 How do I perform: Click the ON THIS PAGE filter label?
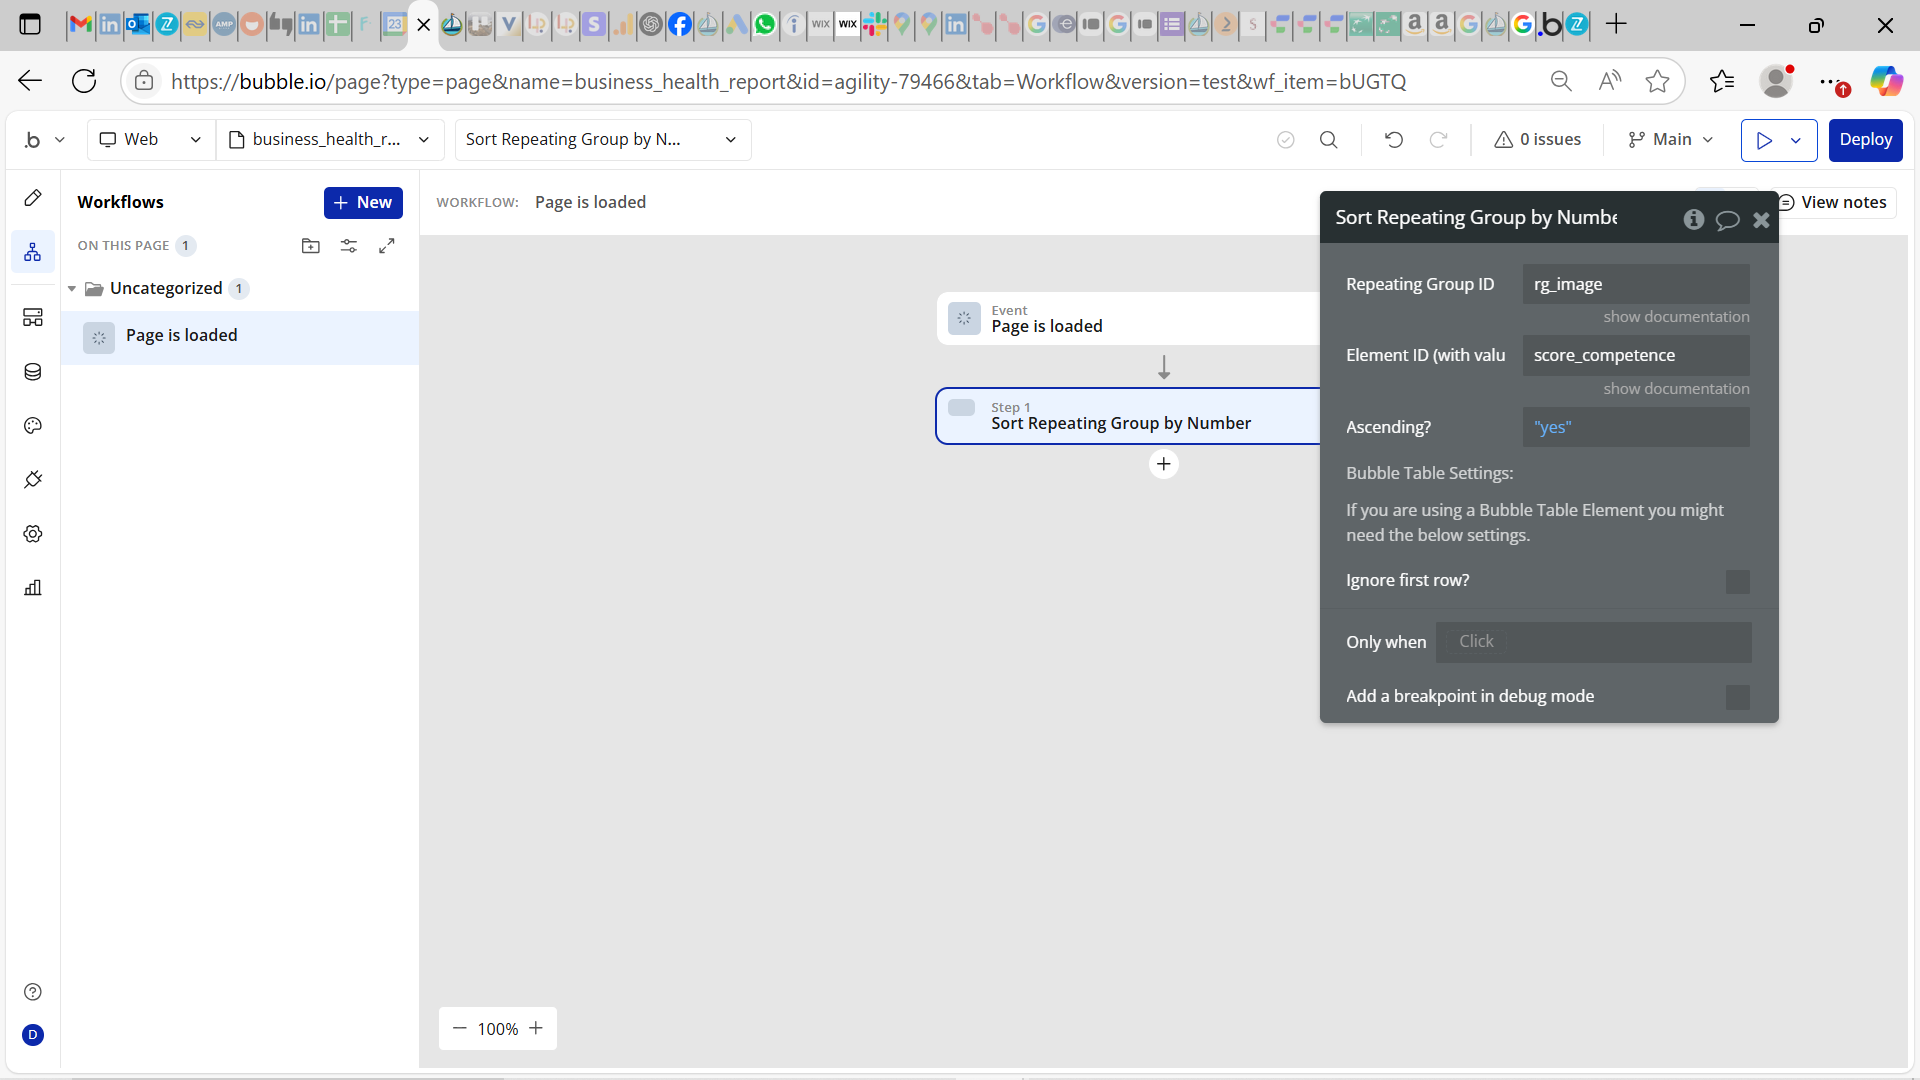[x=123, y=246]
